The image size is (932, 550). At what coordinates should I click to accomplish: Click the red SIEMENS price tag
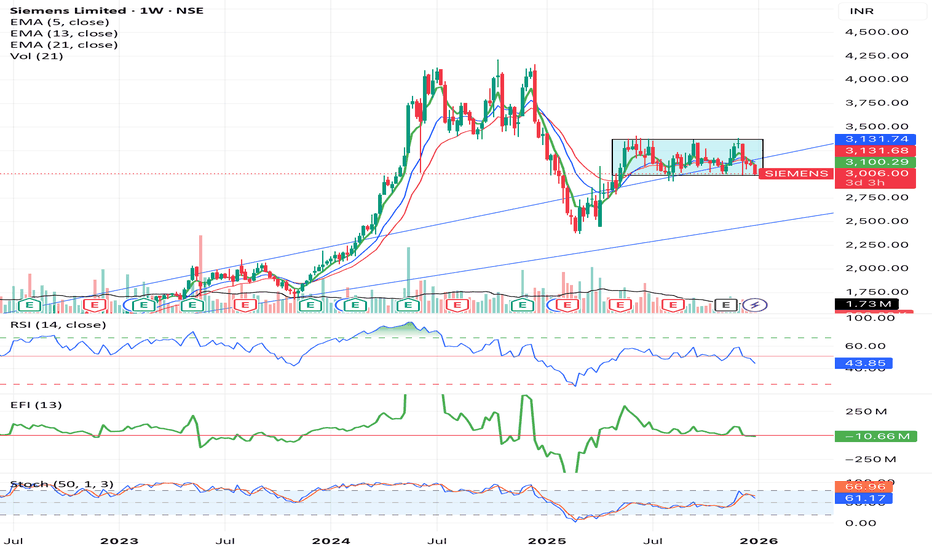point(796,174)
